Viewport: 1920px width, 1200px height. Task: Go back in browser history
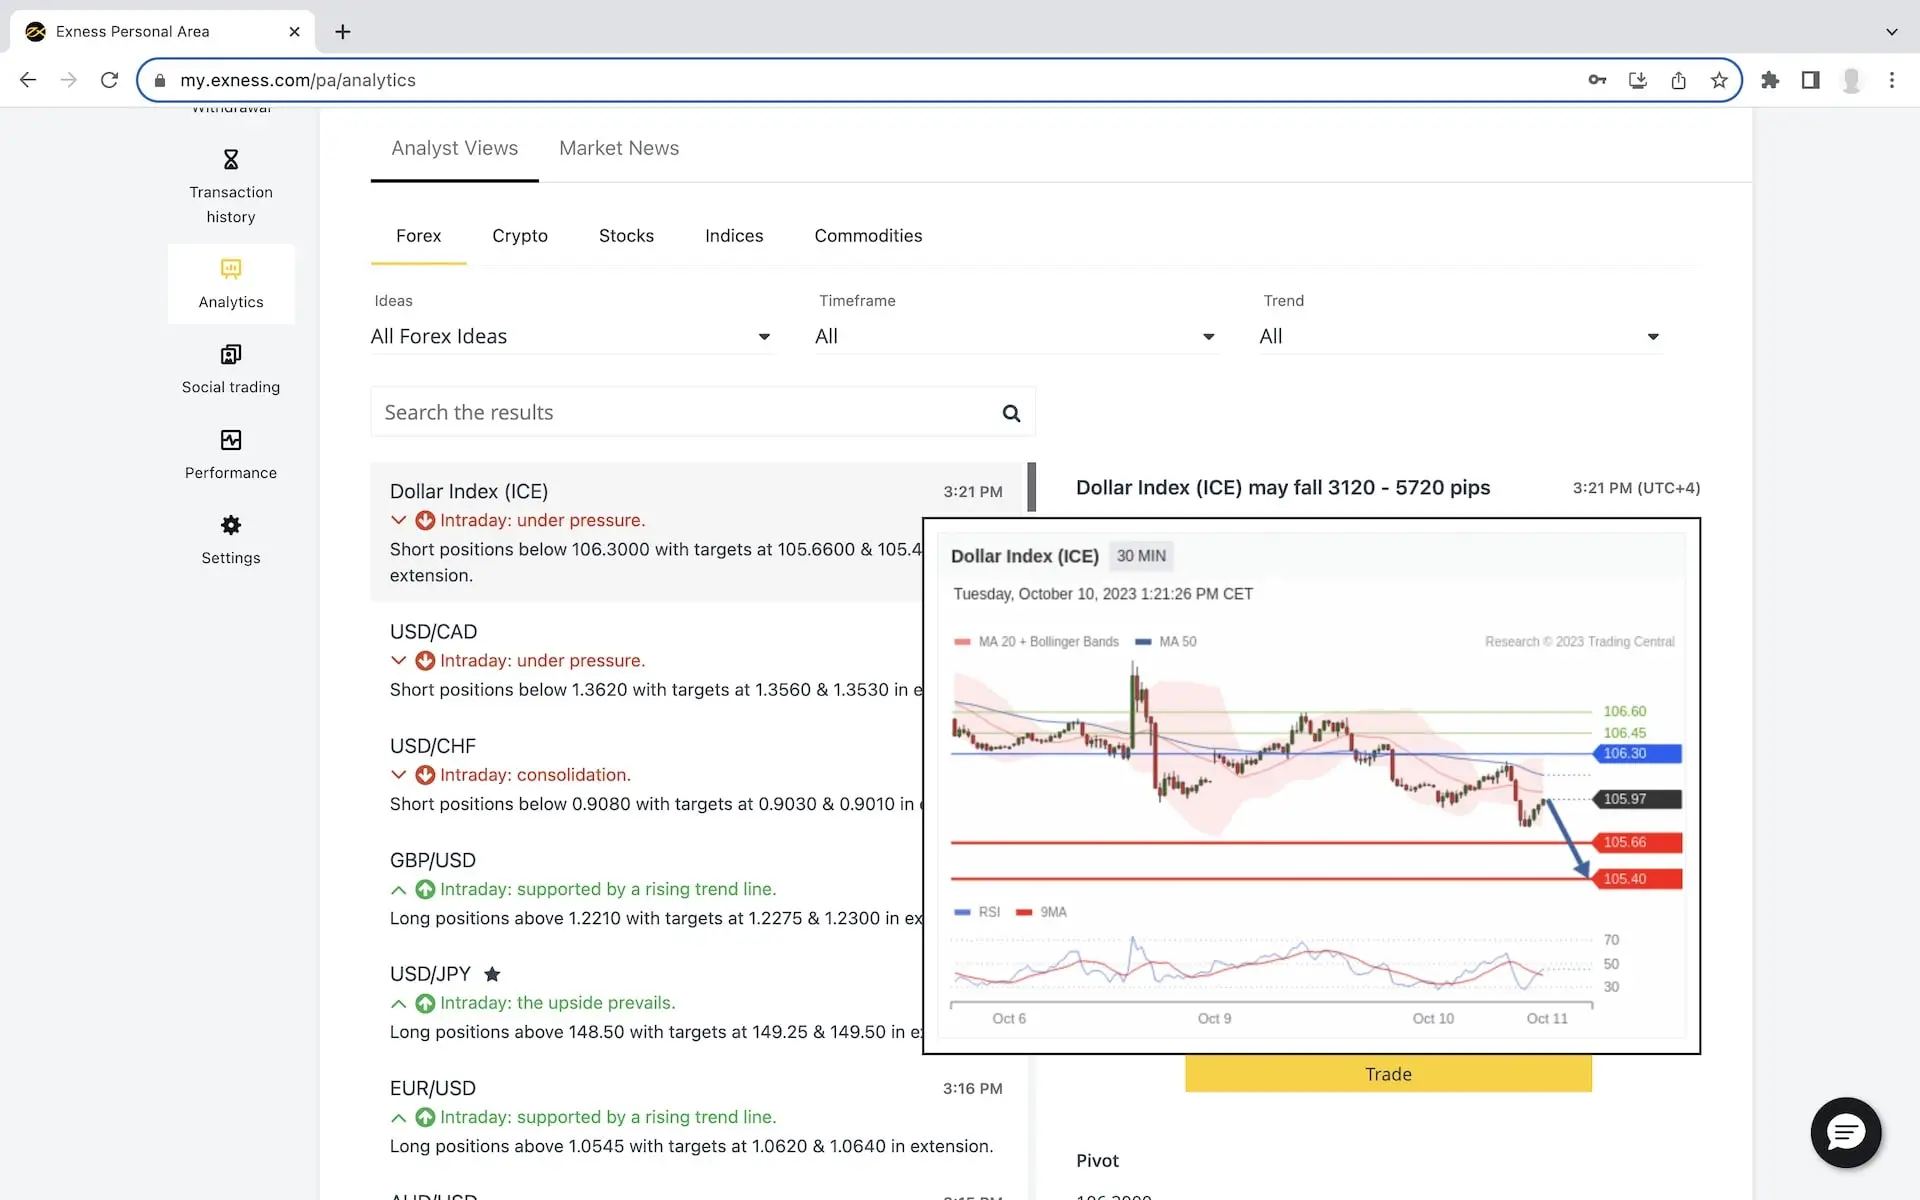28,80
